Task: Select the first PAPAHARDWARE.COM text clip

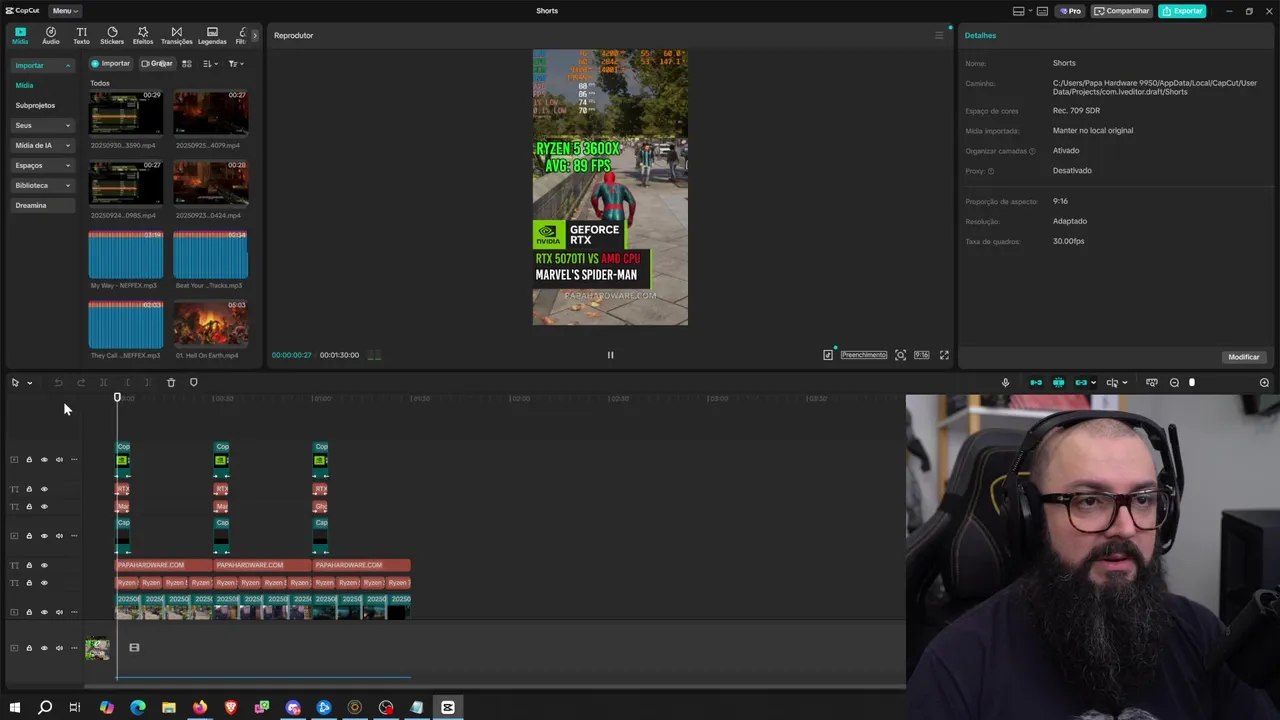Action: 165,565
